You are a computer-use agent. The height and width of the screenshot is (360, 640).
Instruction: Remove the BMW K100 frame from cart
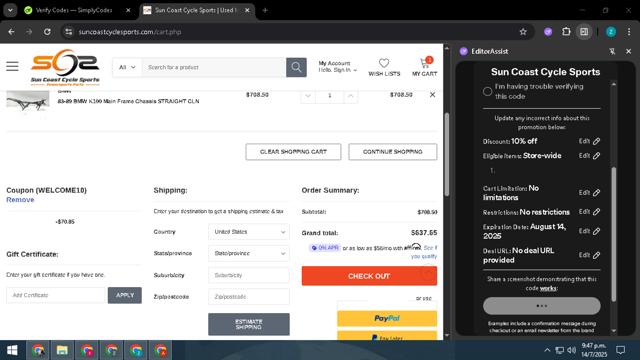[432, 95]
